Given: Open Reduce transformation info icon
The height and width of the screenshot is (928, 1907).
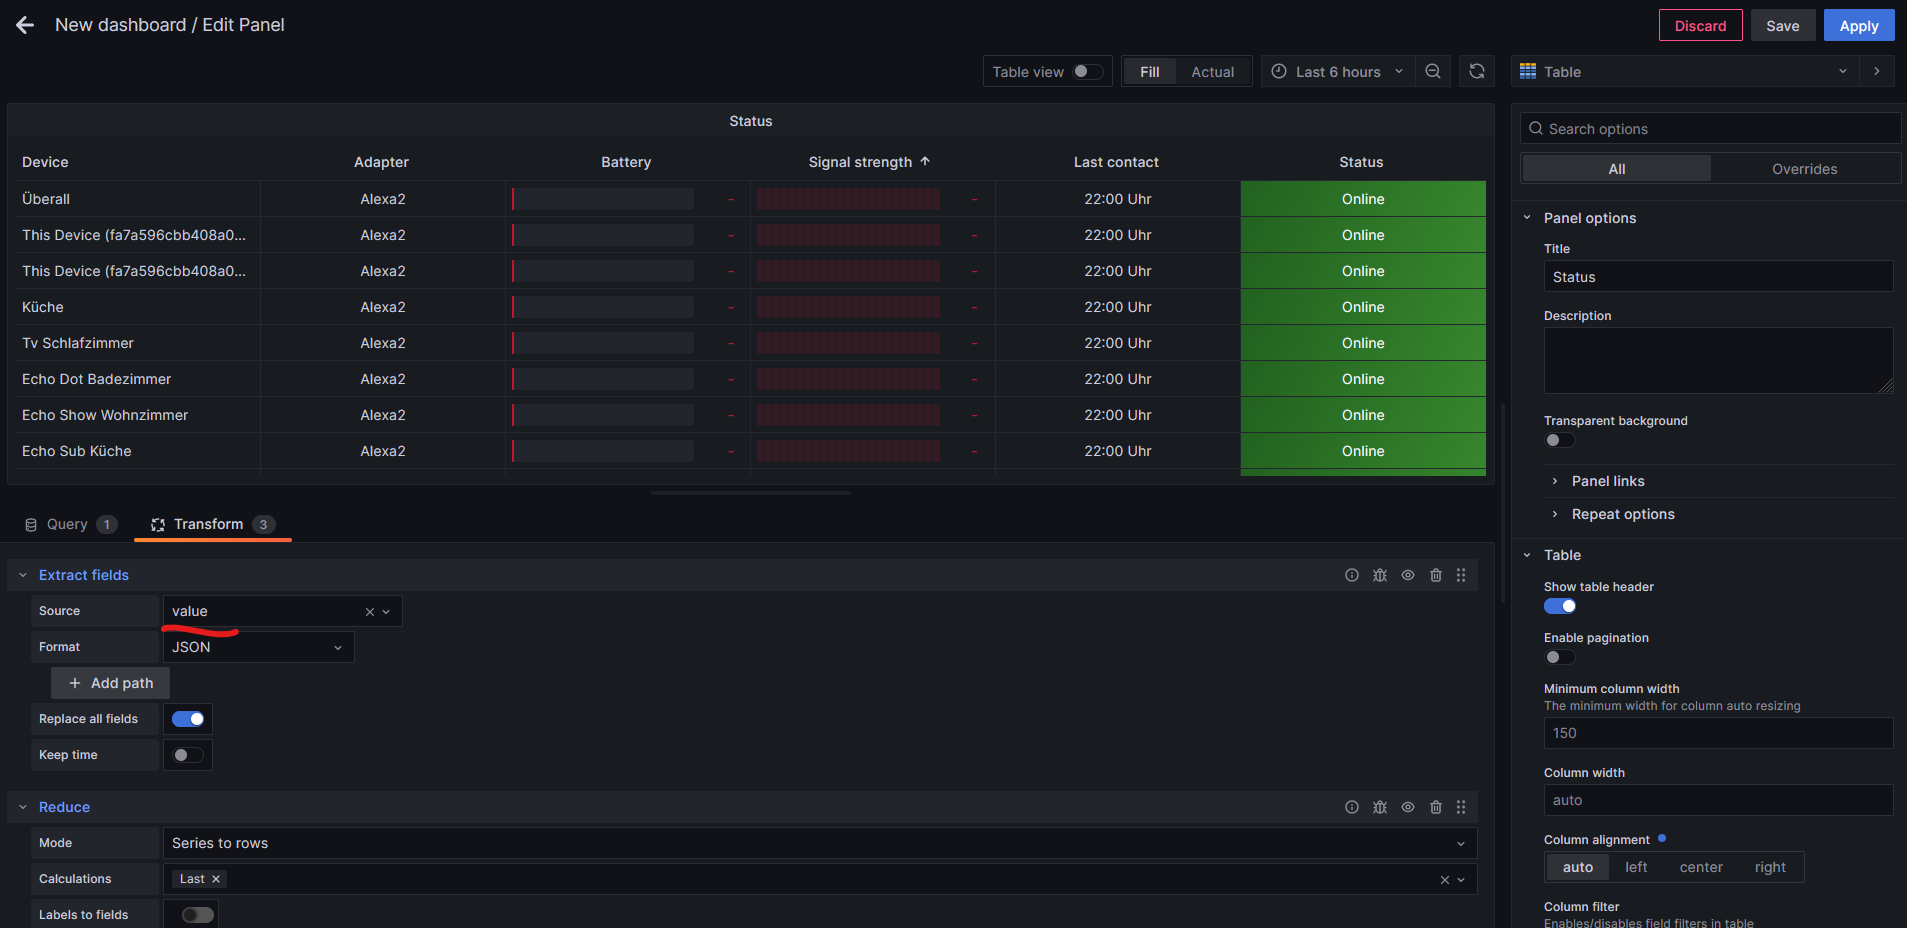Looking at the screenshot, I should coord(1352,807).
